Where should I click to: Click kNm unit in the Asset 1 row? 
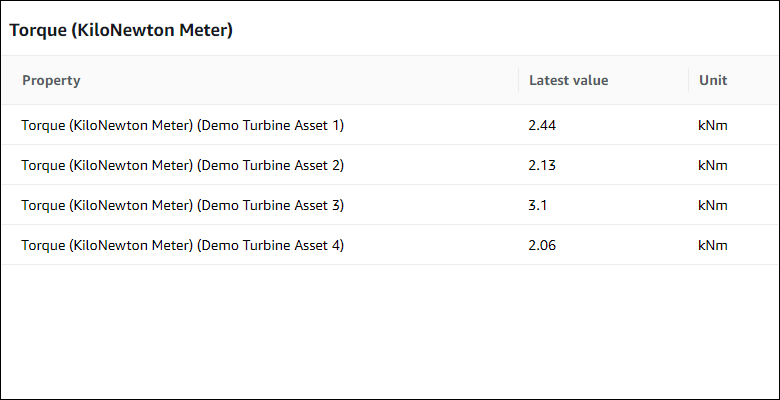coord(712,125)
